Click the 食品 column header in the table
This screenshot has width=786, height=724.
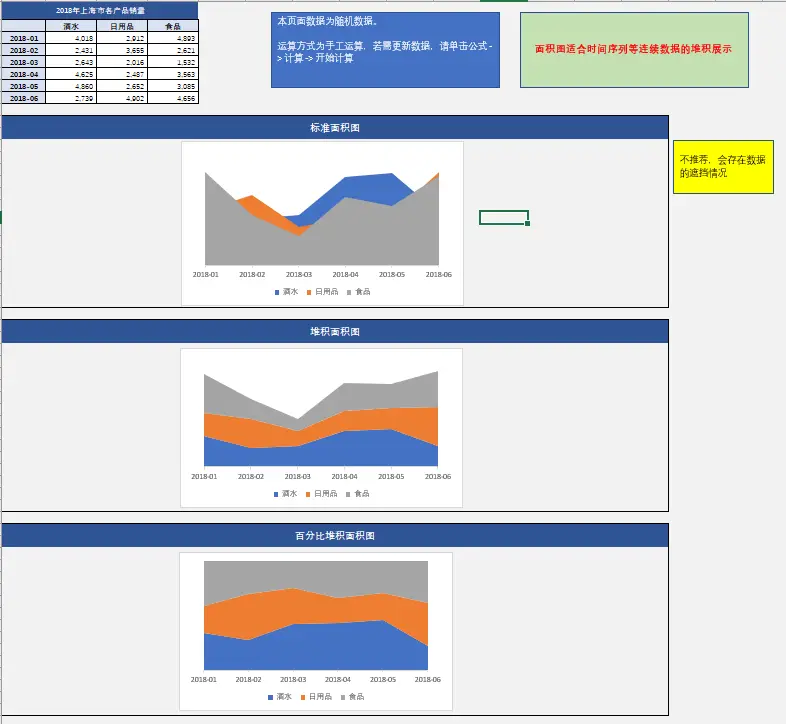pyautogui.click(x=173, y=26)
